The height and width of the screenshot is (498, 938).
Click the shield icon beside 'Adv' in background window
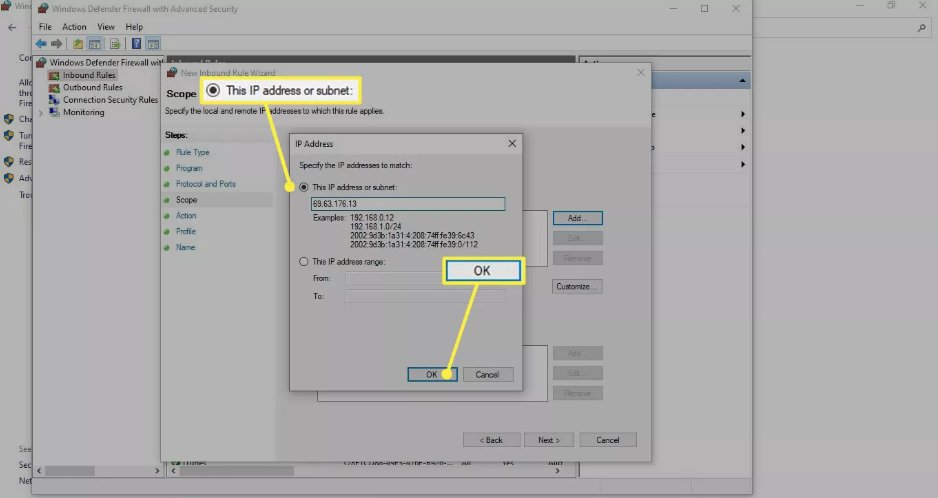pos(8,178)
